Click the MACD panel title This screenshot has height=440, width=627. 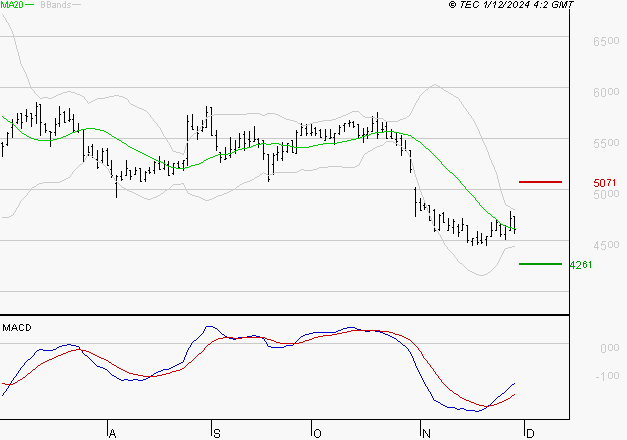17,328
